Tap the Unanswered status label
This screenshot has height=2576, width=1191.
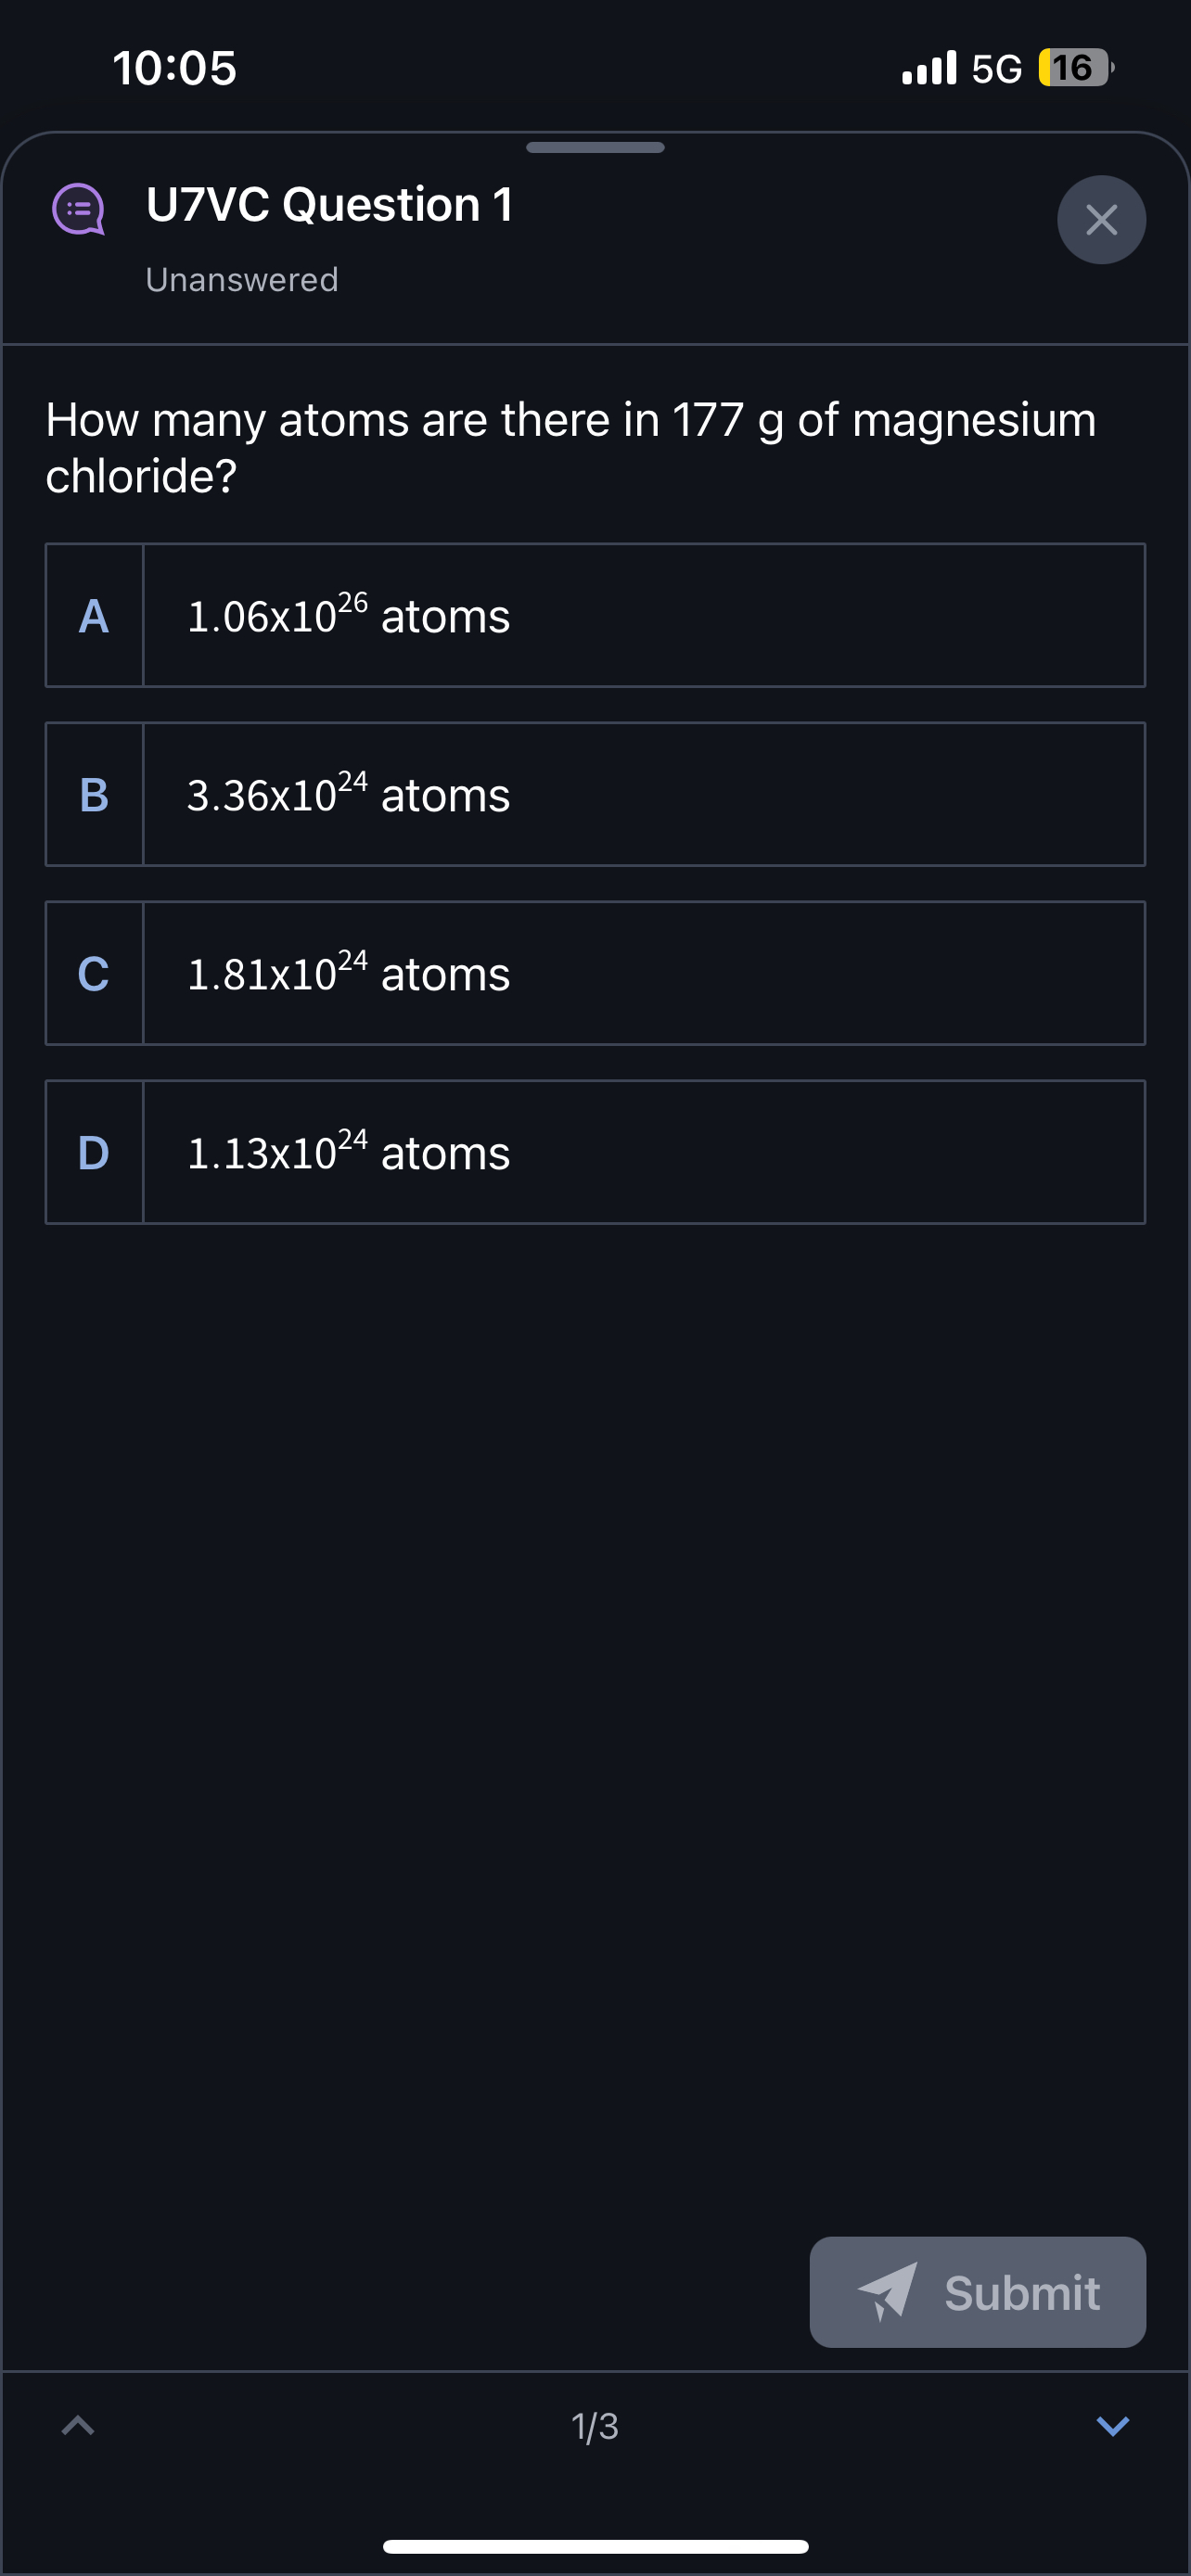pos(241,280)
